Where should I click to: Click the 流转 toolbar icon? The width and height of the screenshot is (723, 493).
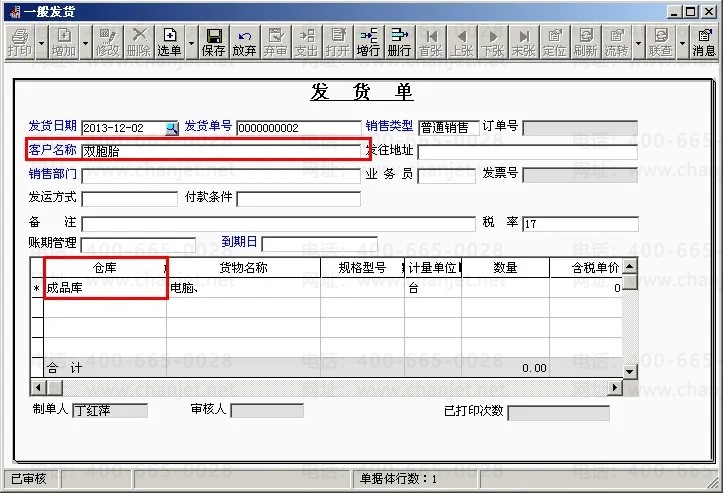[x=616, y=42]
